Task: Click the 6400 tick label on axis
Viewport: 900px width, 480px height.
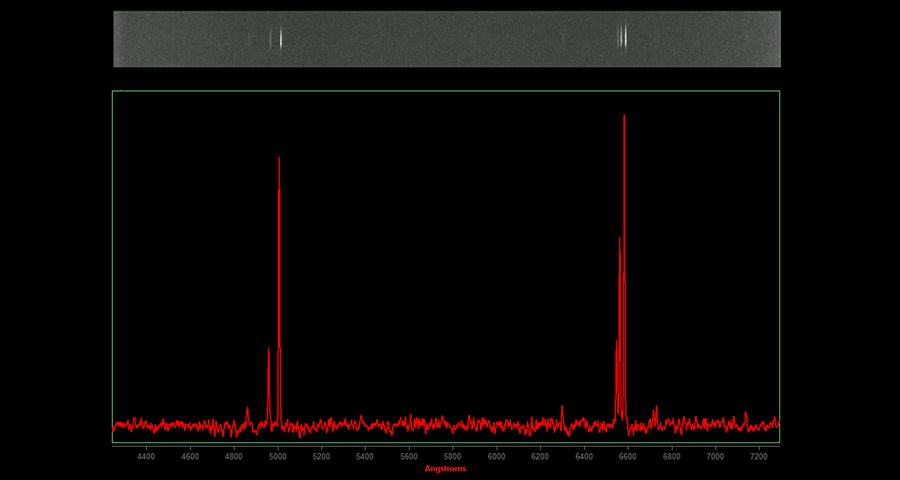Action: coord(583,456)
